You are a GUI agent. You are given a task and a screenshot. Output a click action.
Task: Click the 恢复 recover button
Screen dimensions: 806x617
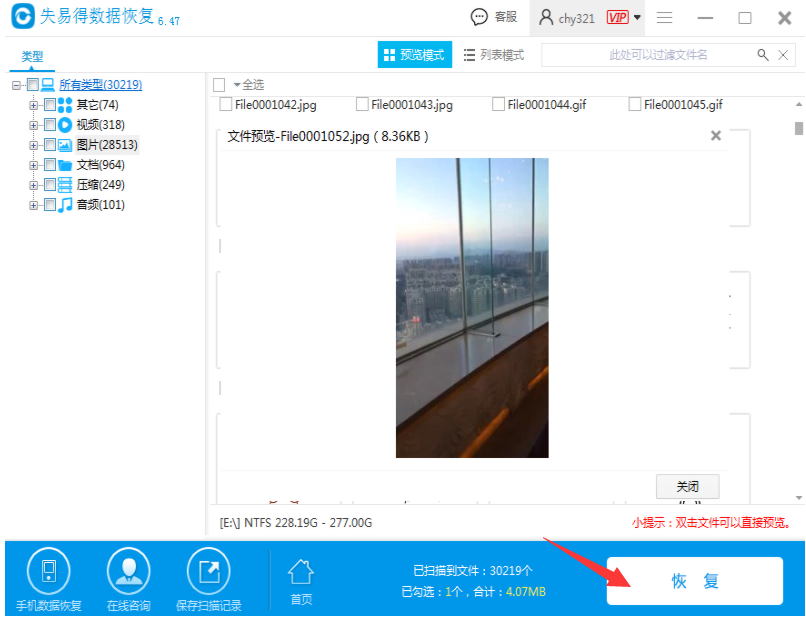click(x=694, y=581)
